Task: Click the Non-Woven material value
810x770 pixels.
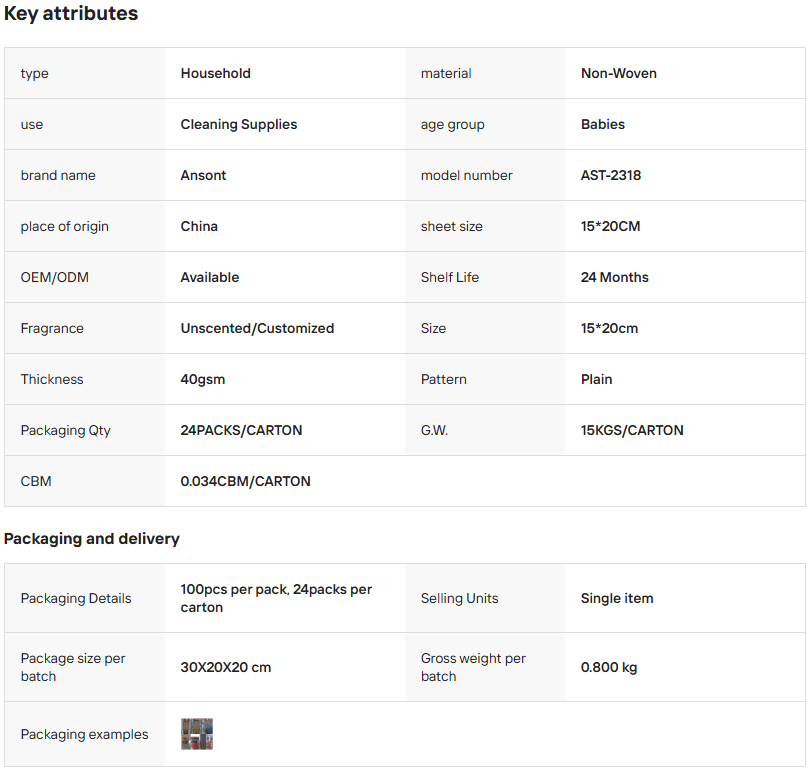Action: pyautogui.click(x=618, y=73)
